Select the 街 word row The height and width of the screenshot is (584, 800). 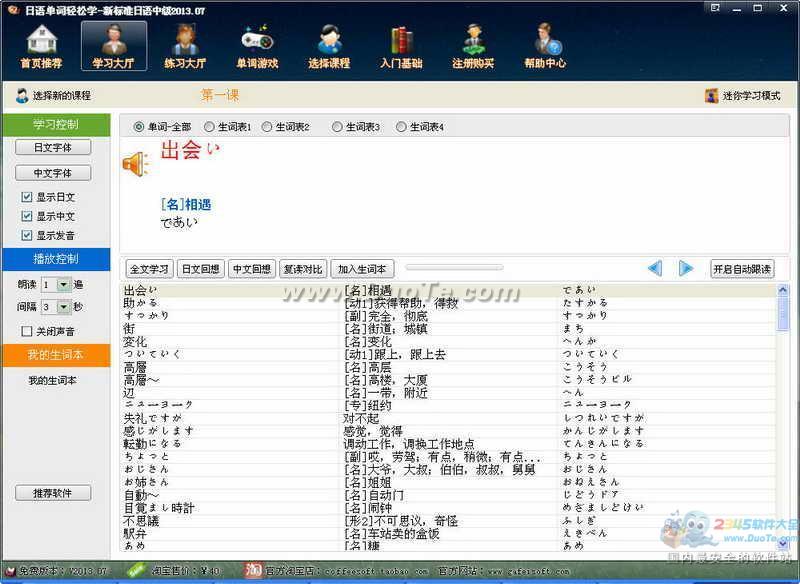449,328
